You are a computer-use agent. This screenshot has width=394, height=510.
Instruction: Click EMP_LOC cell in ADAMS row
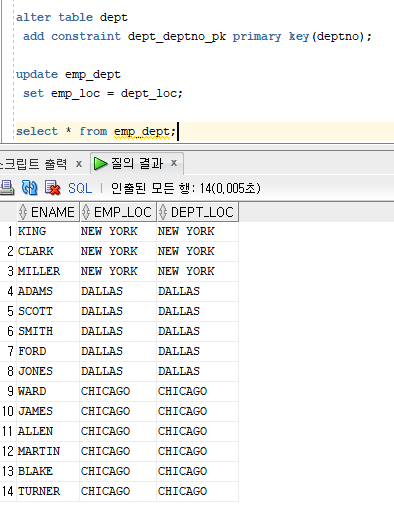[118, 291]
